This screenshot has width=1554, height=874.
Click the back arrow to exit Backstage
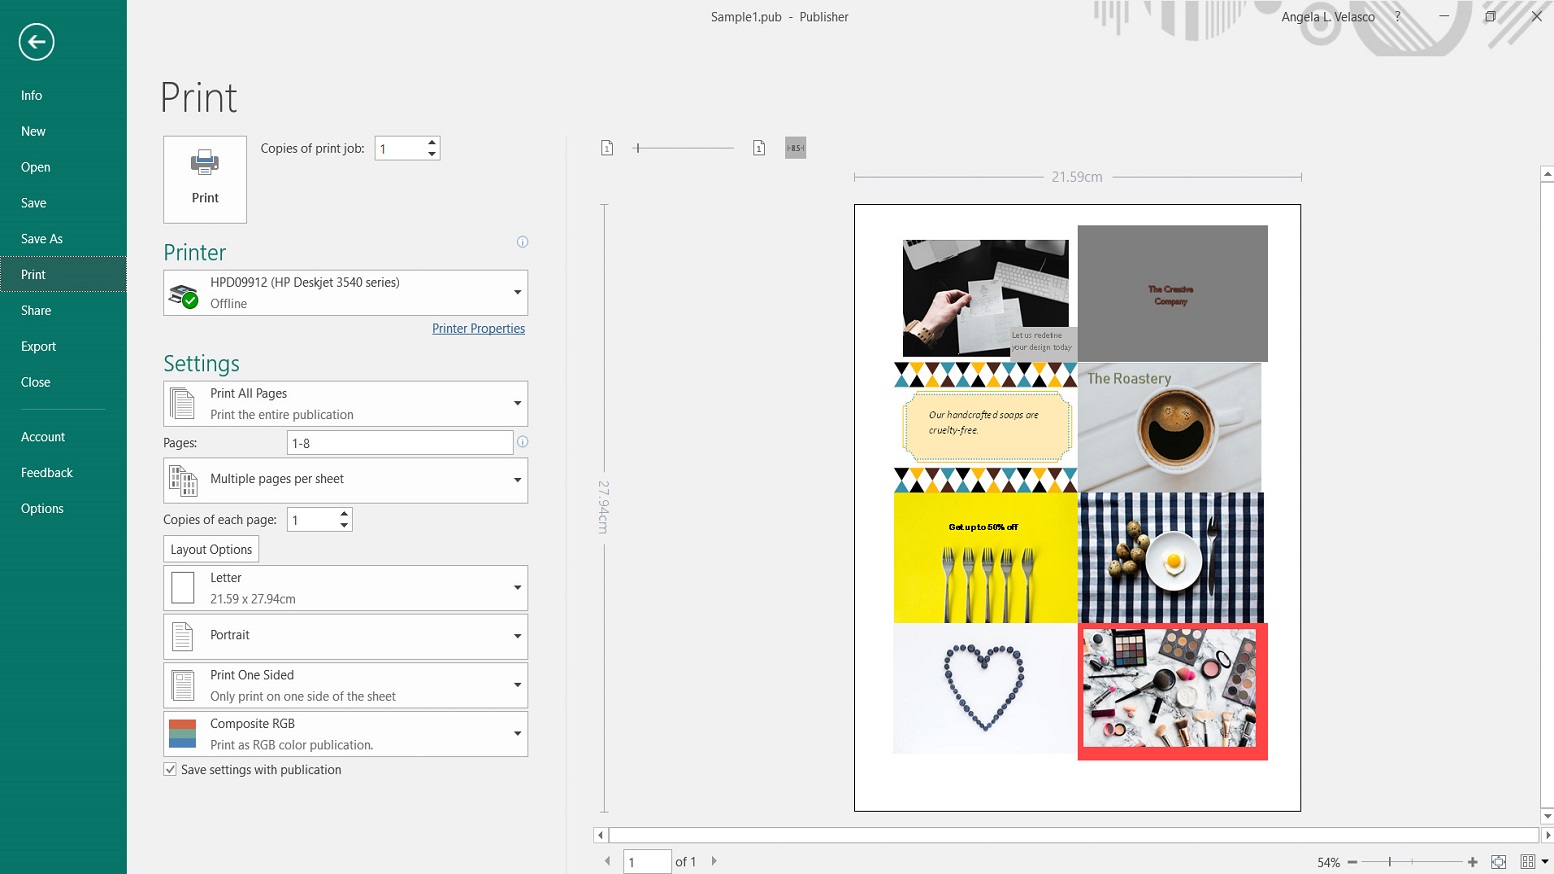(x=36, y=42)
